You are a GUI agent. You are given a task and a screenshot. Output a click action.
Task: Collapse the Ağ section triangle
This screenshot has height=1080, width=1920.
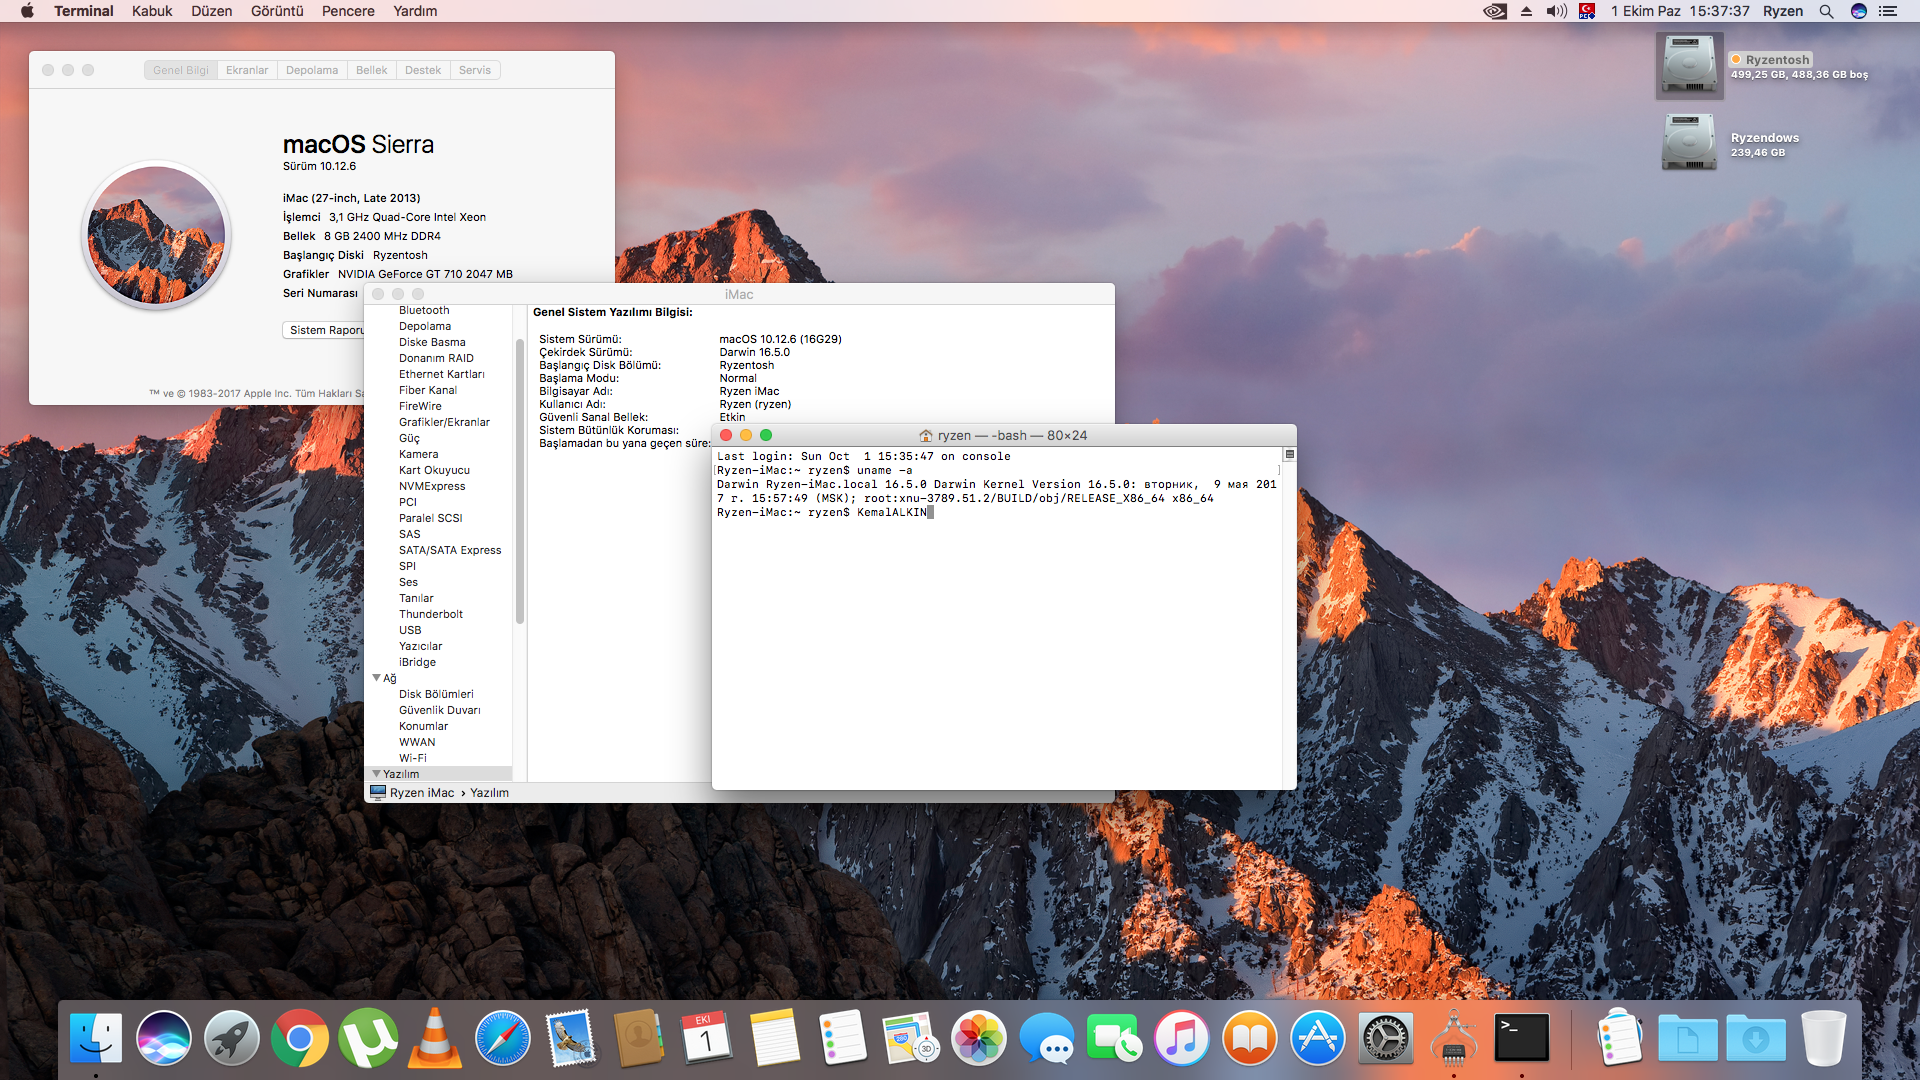pyautogui.click(x=376, y=677)
